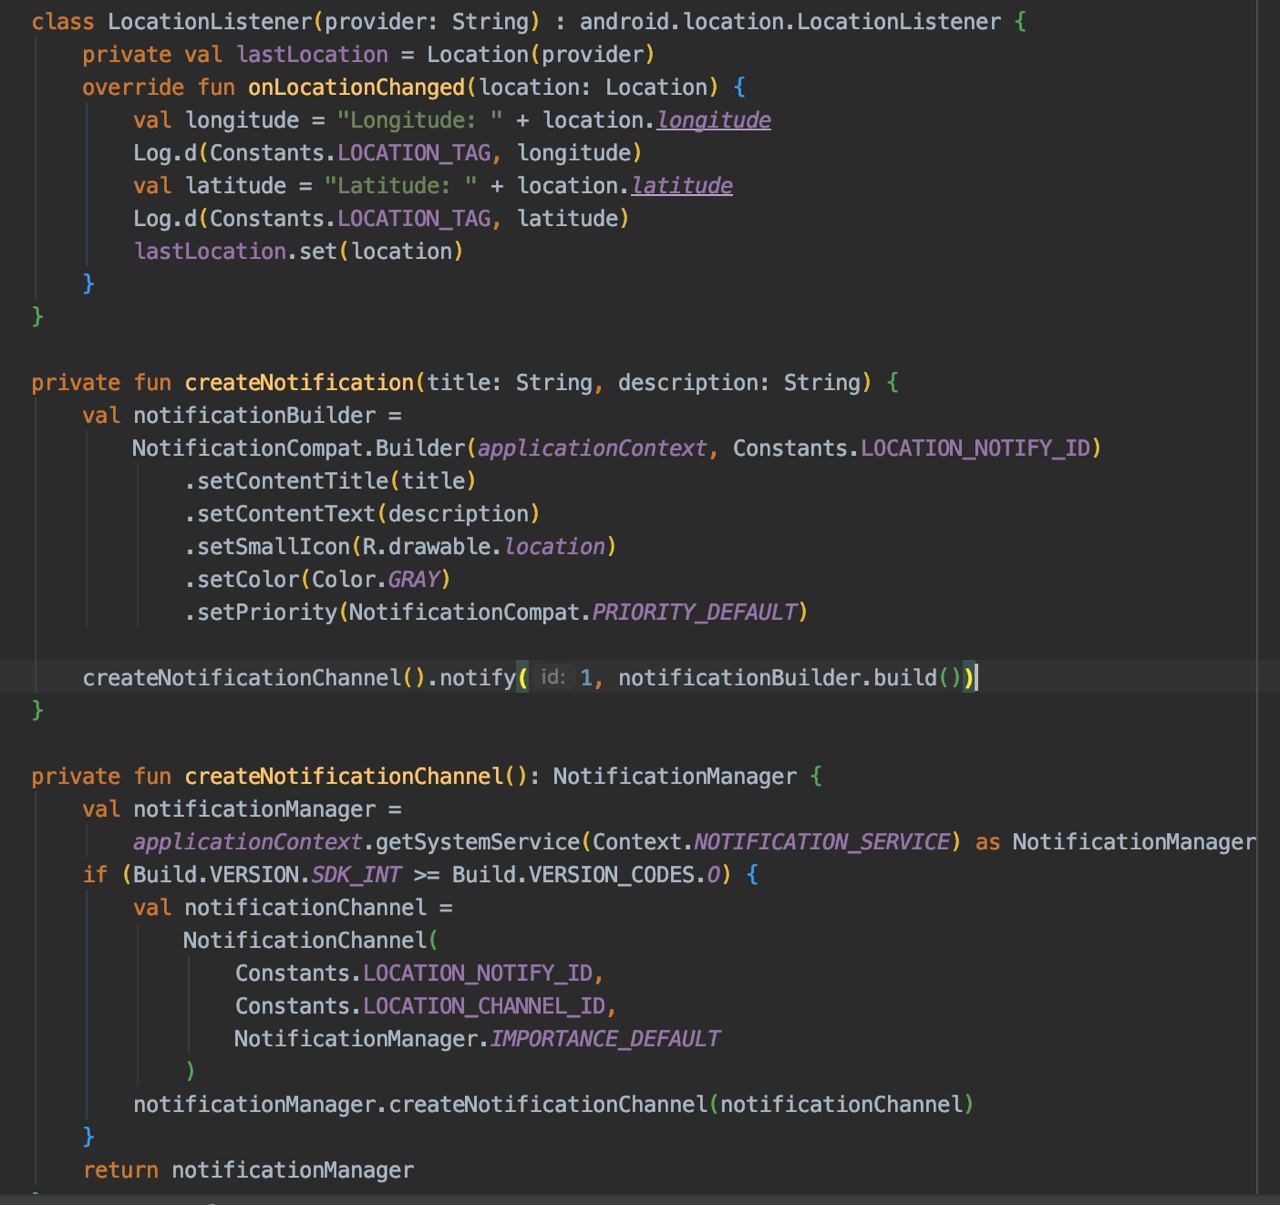The width and height of the screenshot is (1280, 1205).
Task: Click the IMPORTANCE_DEFAULT constant
Action: click(x=605, y=1039)
